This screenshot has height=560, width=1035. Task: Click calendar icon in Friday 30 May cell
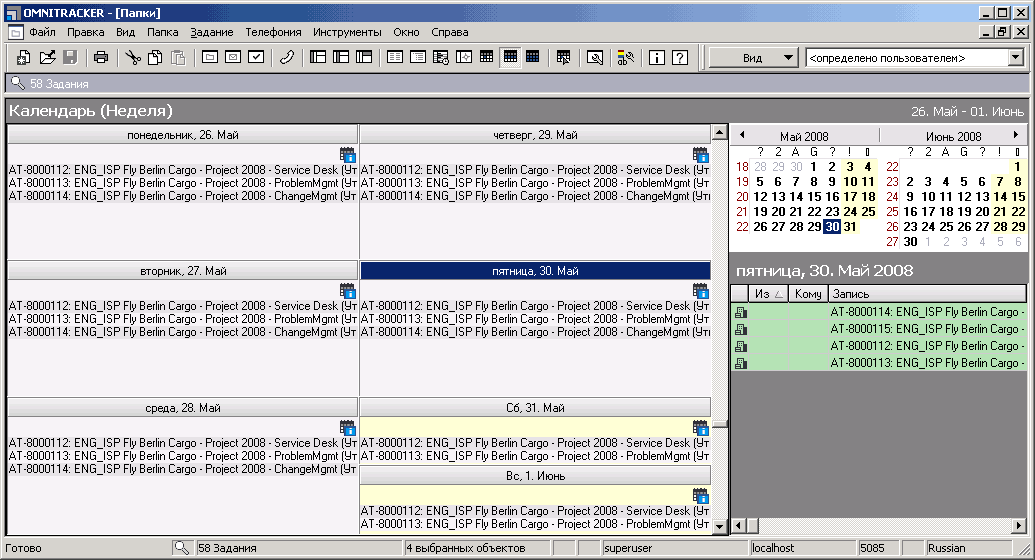coord(701,291)
